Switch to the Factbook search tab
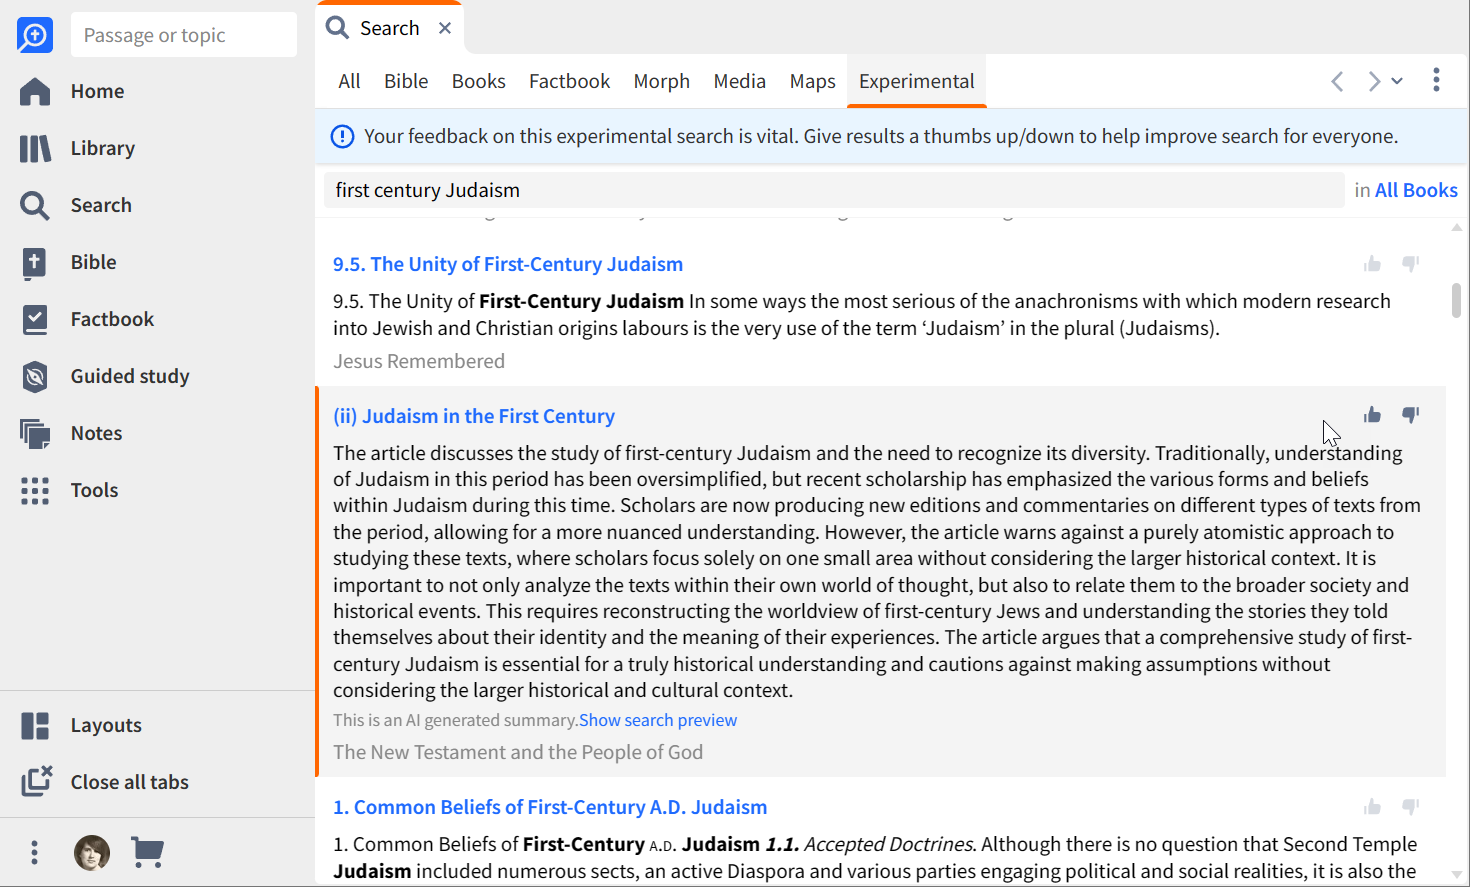Image resolution: width=1470 pixels, height=887 pixels. pyautogui.click(x=569, y=81)
